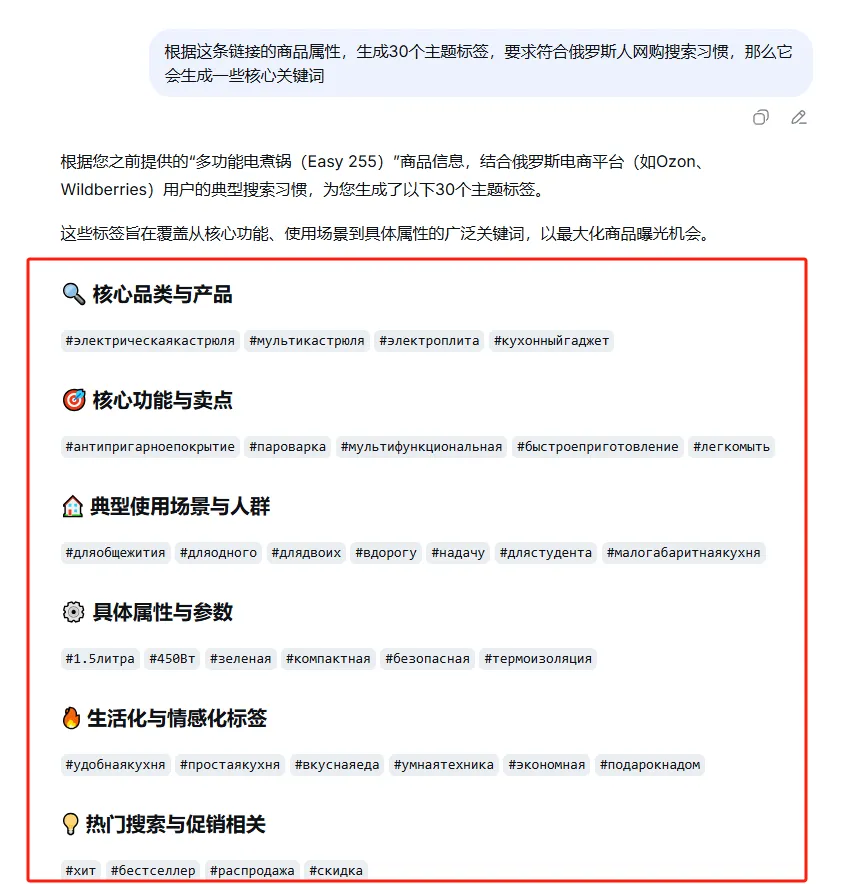Select the #термоизоляция tag
The height and width of the screenshot is (884, 859).
pyautogui.click(x=538, y=659)
